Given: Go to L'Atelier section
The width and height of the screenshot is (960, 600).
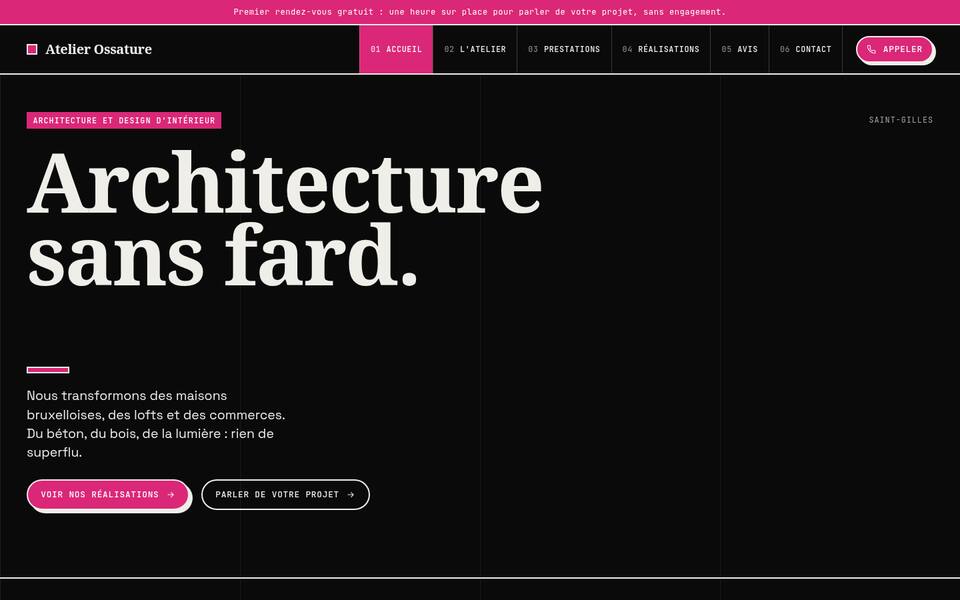Looking at the screenshot, I should (x=475, y=50).
